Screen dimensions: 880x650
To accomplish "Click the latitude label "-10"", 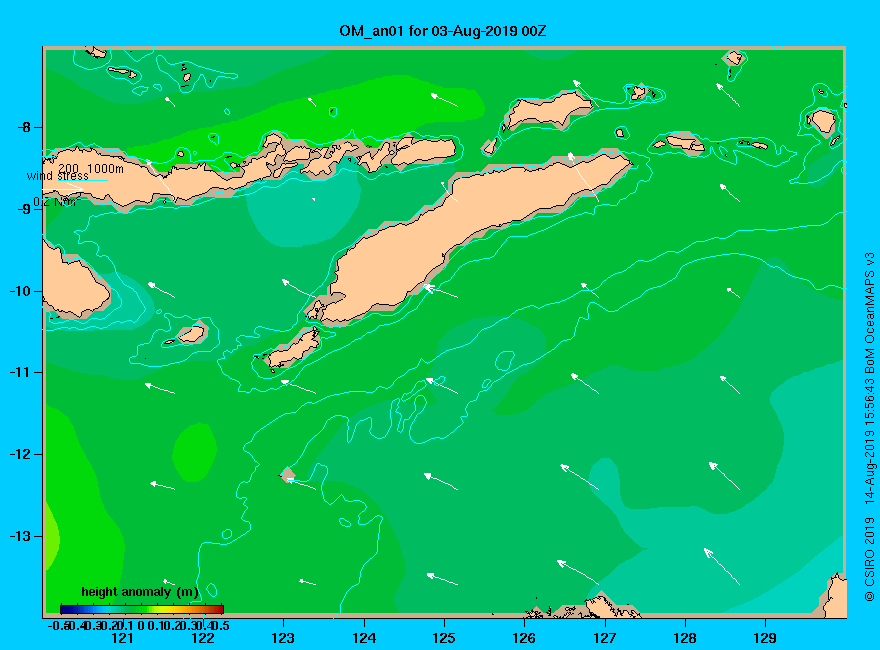I will coord(20,291).
